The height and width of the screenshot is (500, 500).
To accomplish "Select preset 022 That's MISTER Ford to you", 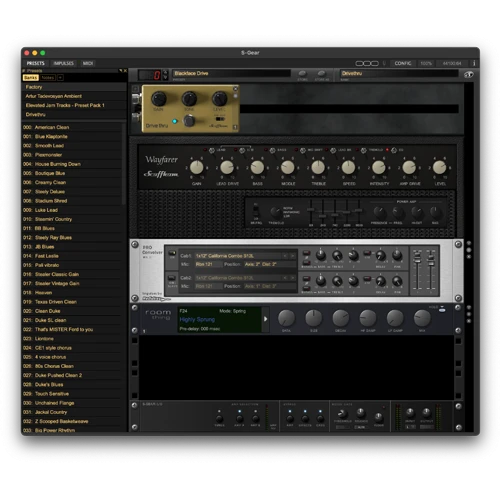I will click(72, 329).
